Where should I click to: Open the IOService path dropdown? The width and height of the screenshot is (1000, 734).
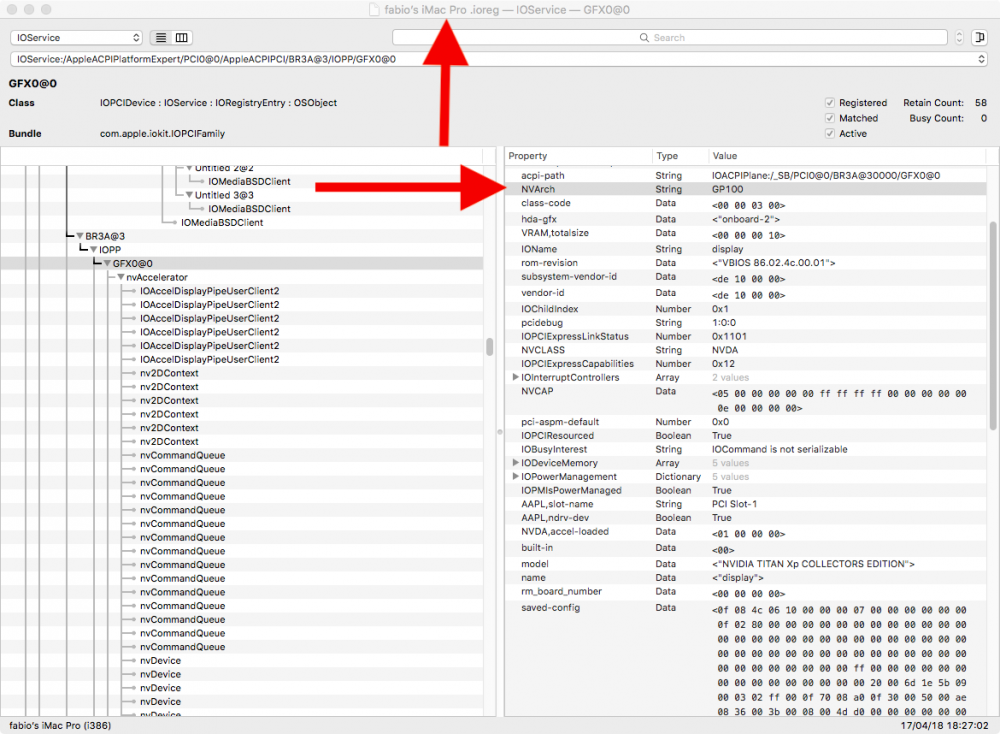(x=499, y=59)
